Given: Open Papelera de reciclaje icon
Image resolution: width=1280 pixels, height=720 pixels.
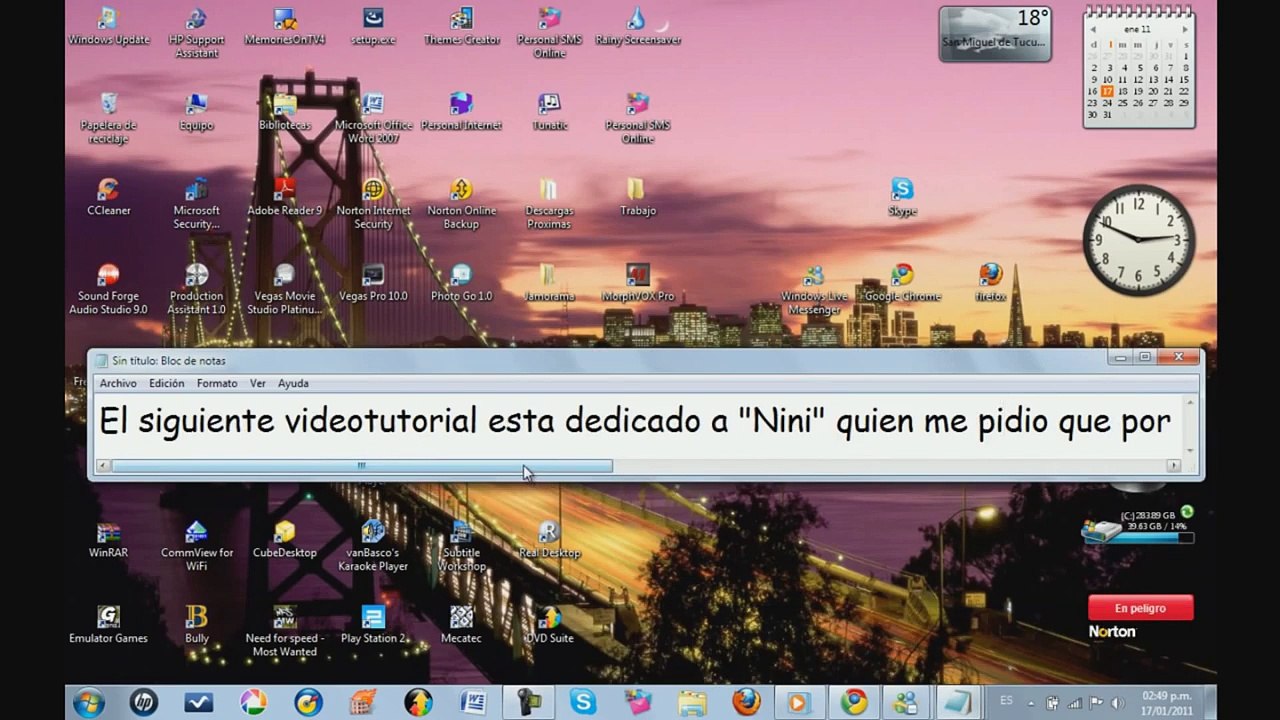Looking at the screenshot, I should (x=108, y=118).
